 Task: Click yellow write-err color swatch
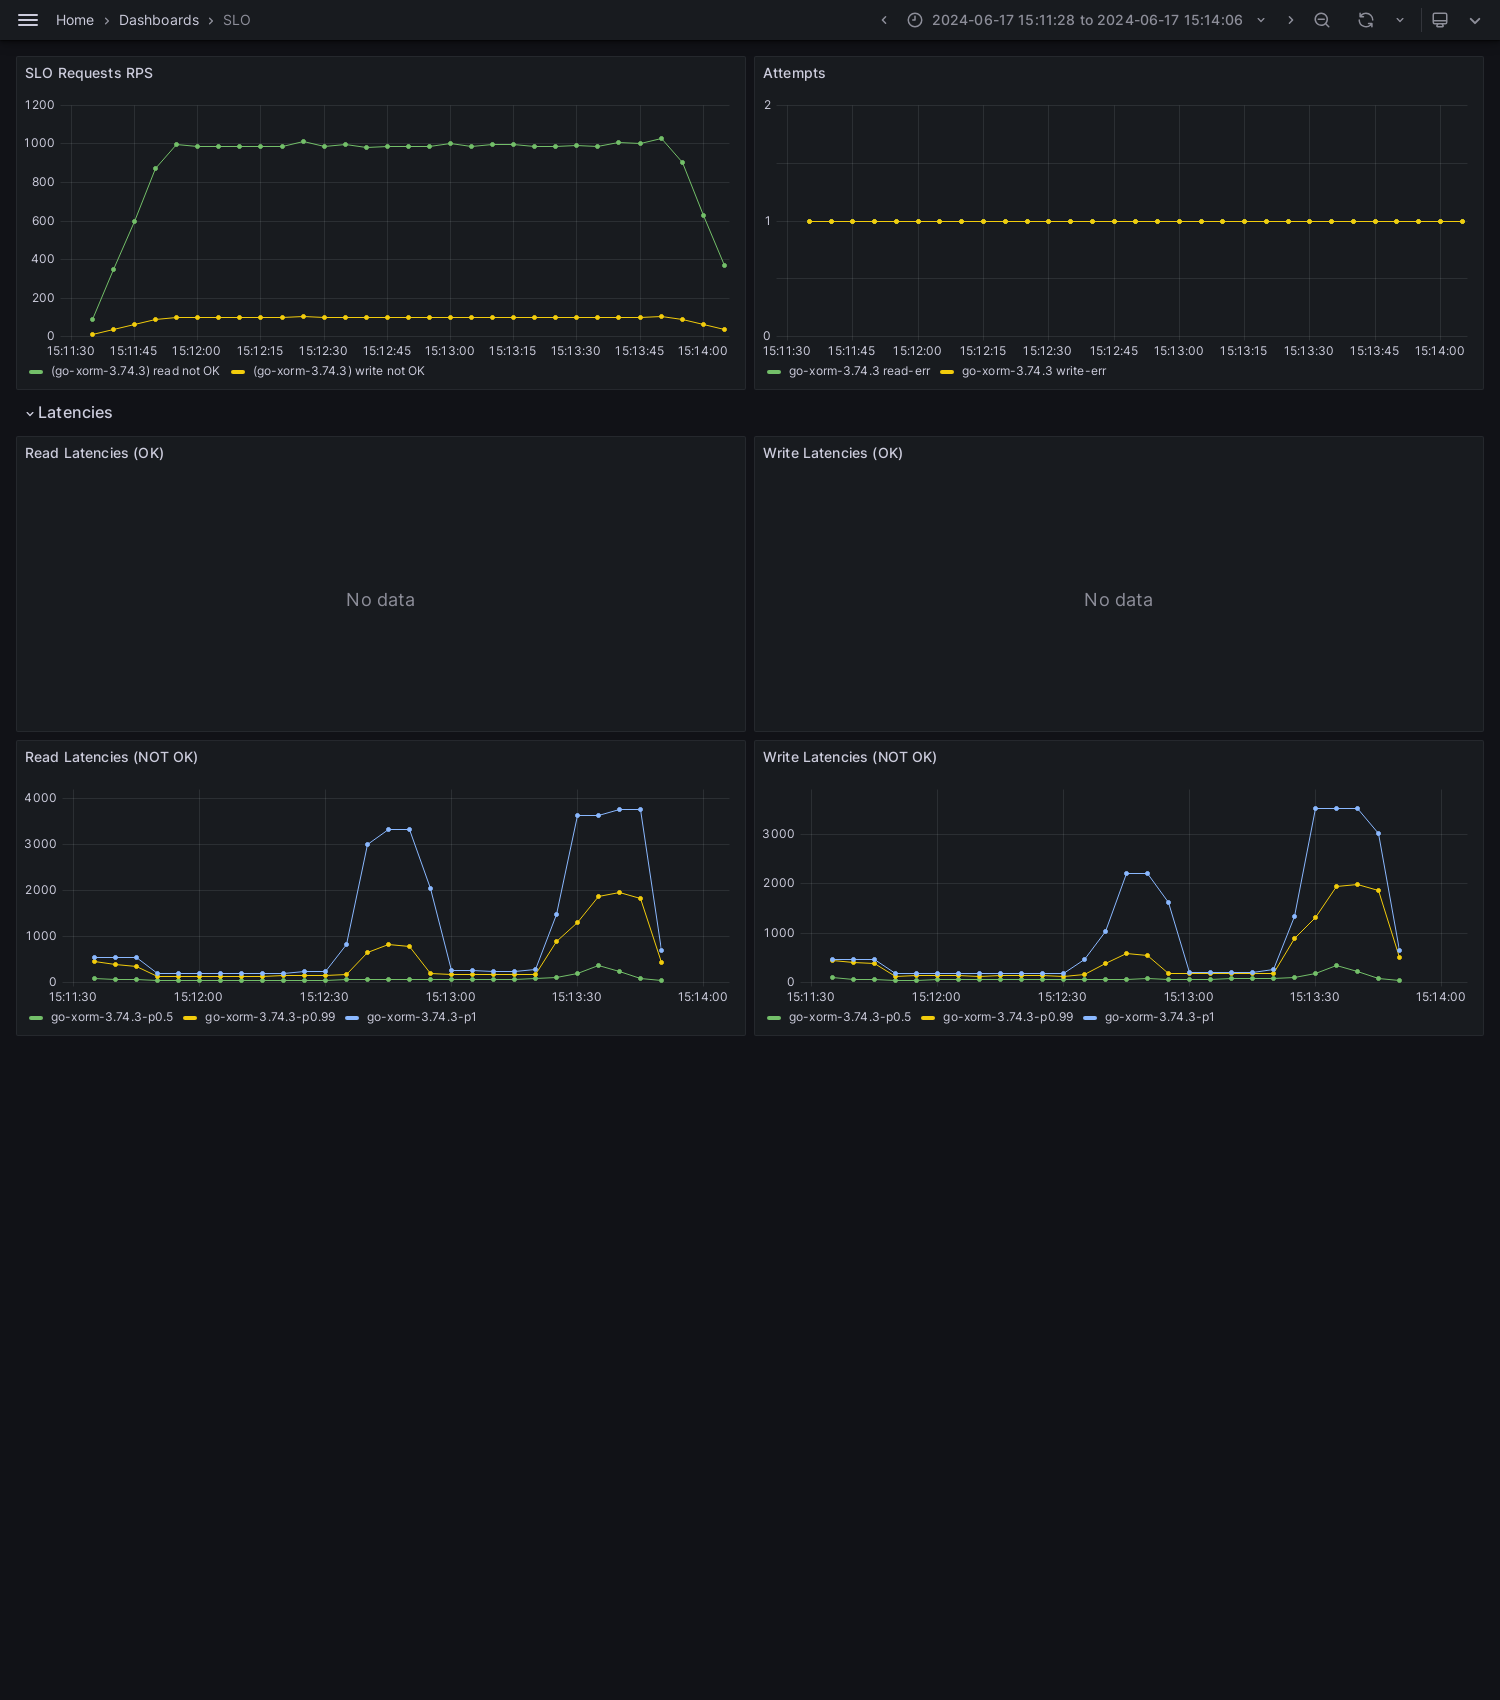point(947,371)
